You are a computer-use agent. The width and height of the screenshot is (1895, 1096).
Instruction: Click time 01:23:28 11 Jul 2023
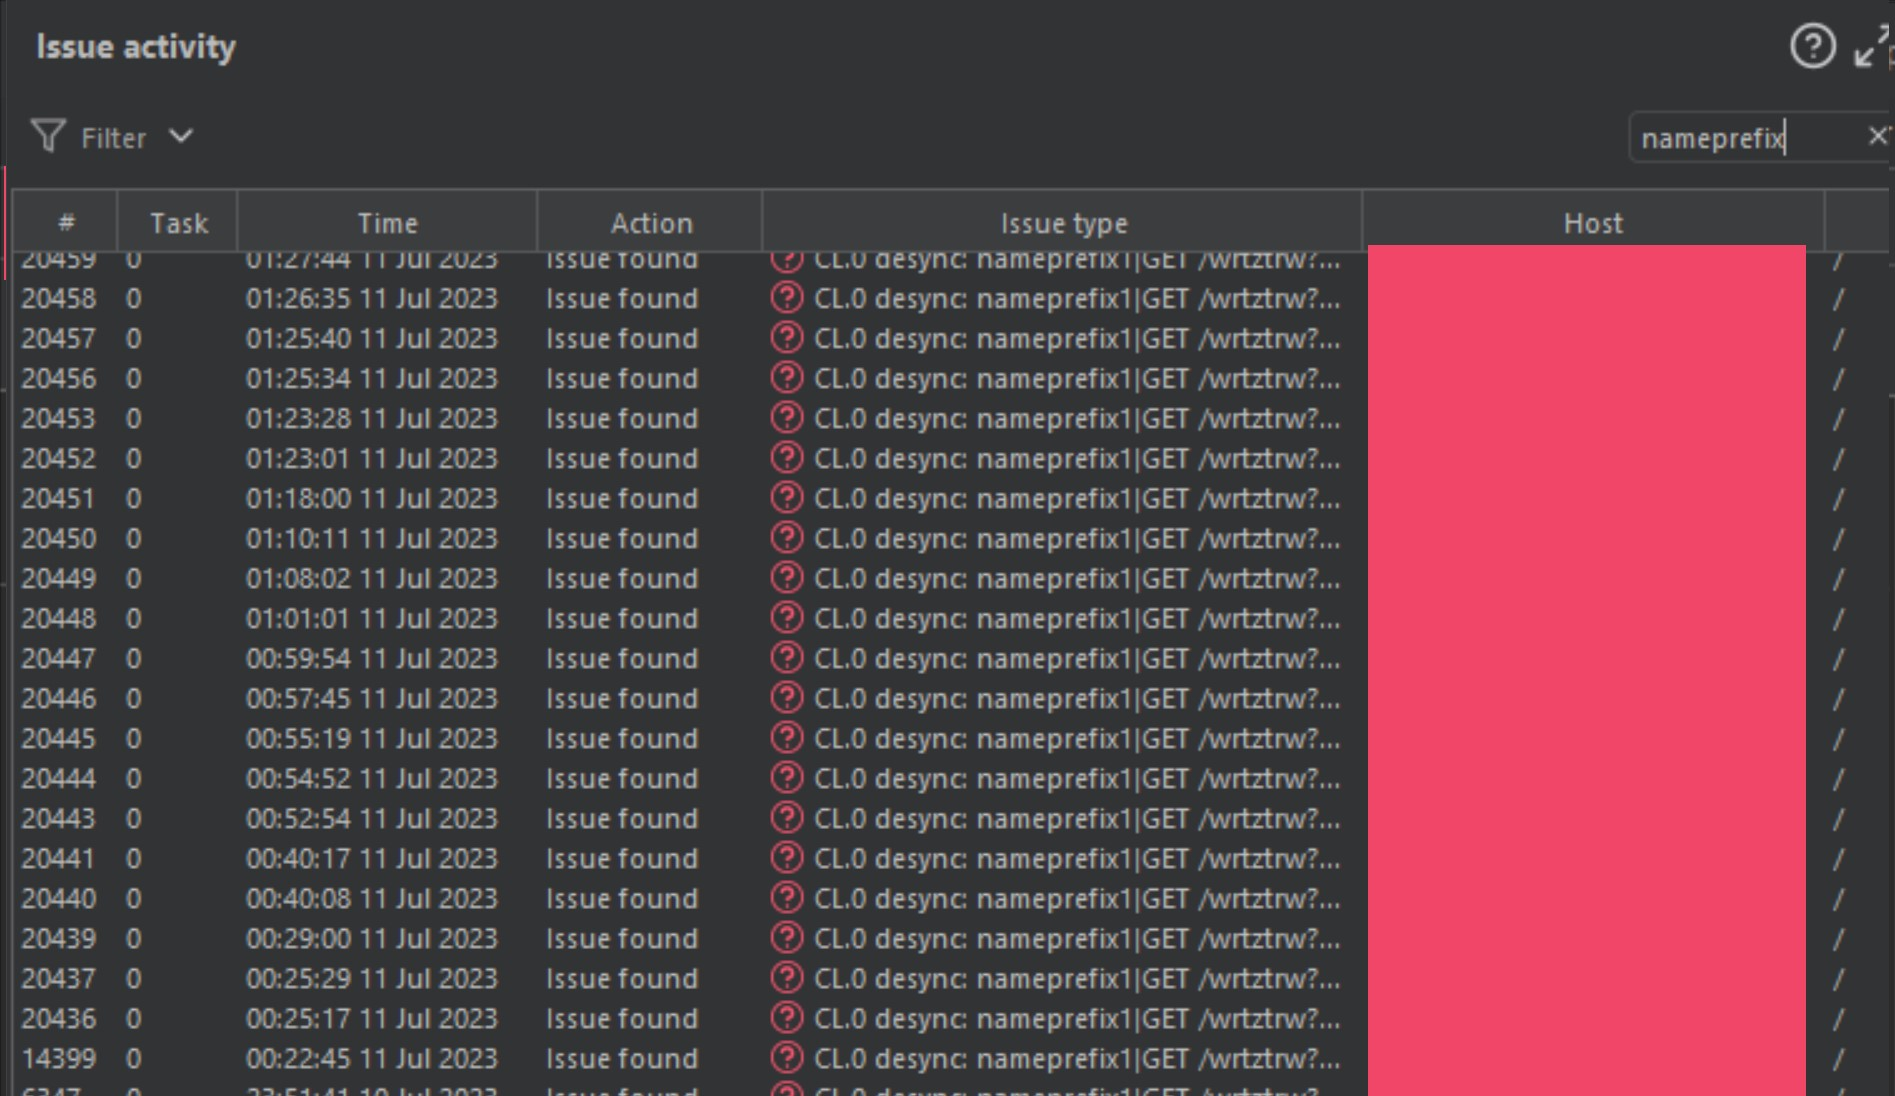pos(372,418)
